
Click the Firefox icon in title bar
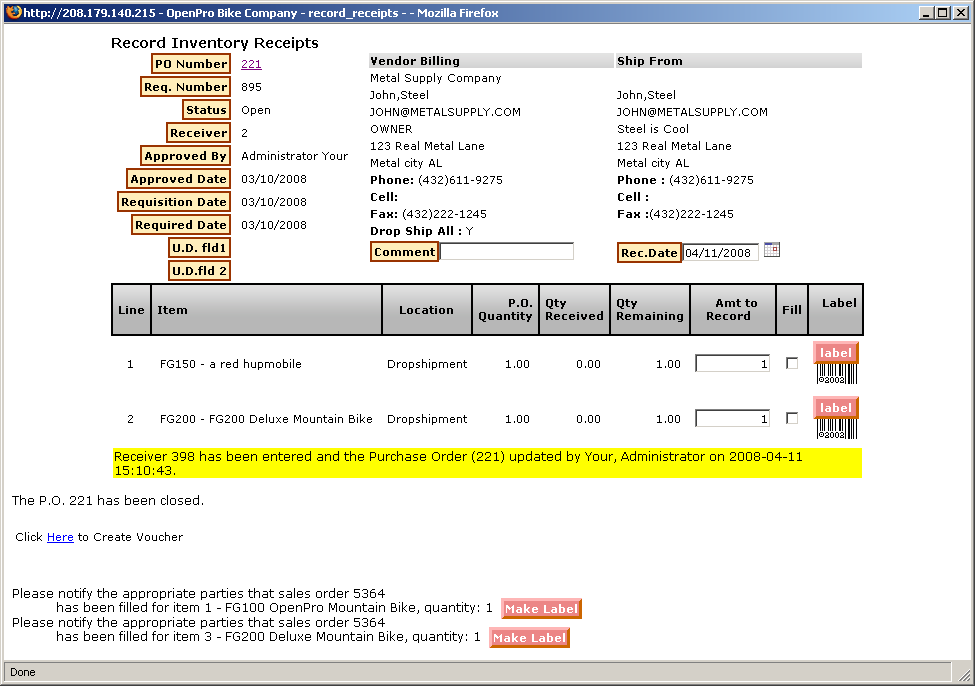[x=13, y=13]
